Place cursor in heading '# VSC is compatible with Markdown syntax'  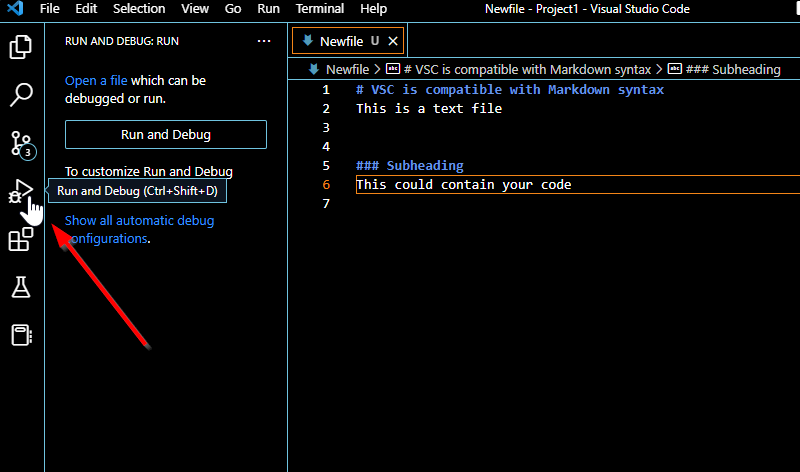(x=510, y=90)
